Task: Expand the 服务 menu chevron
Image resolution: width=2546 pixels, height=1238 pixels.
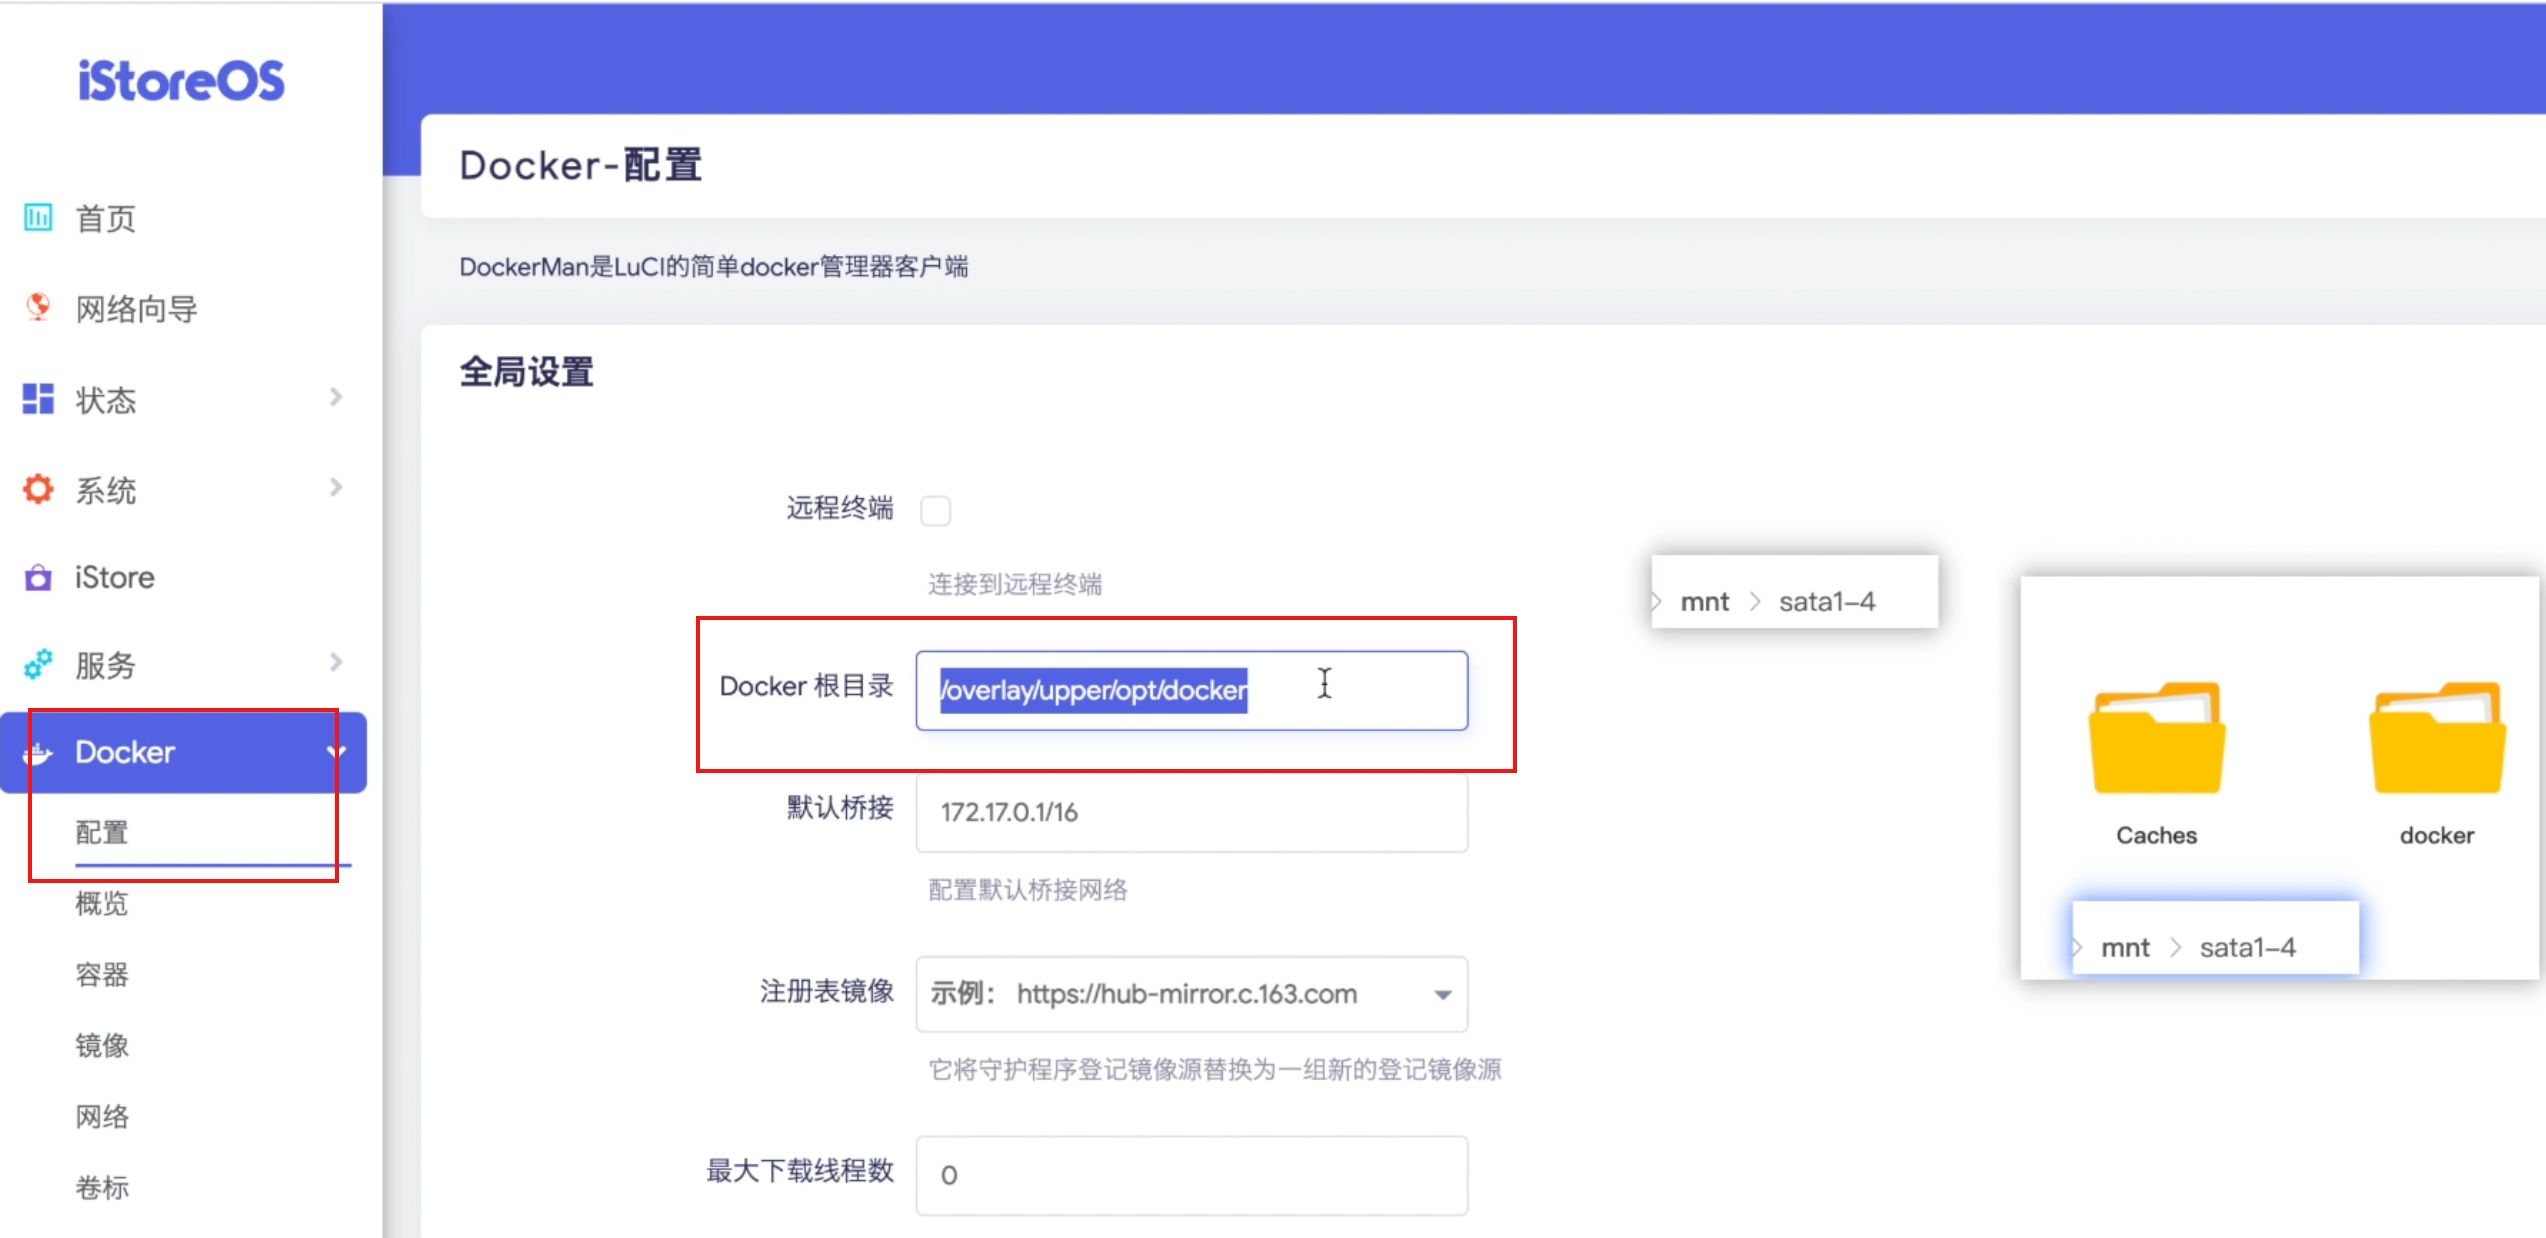Action: coord(336,662)
